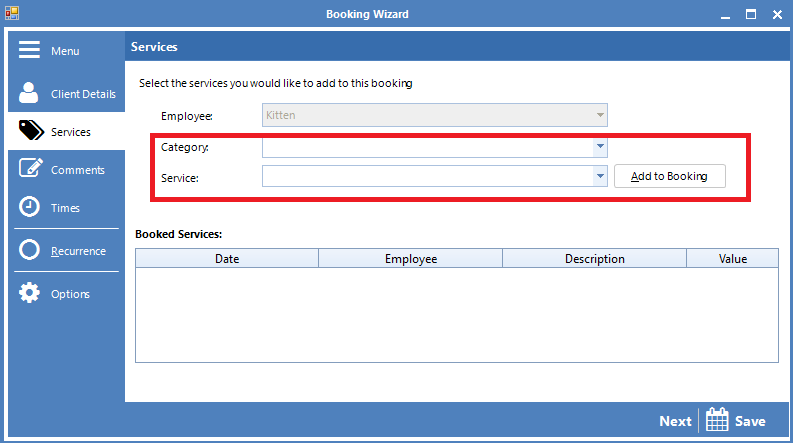Click the Options gear icon
The width and height of the screenshot is (793, 443).
(x=30, y=294)
